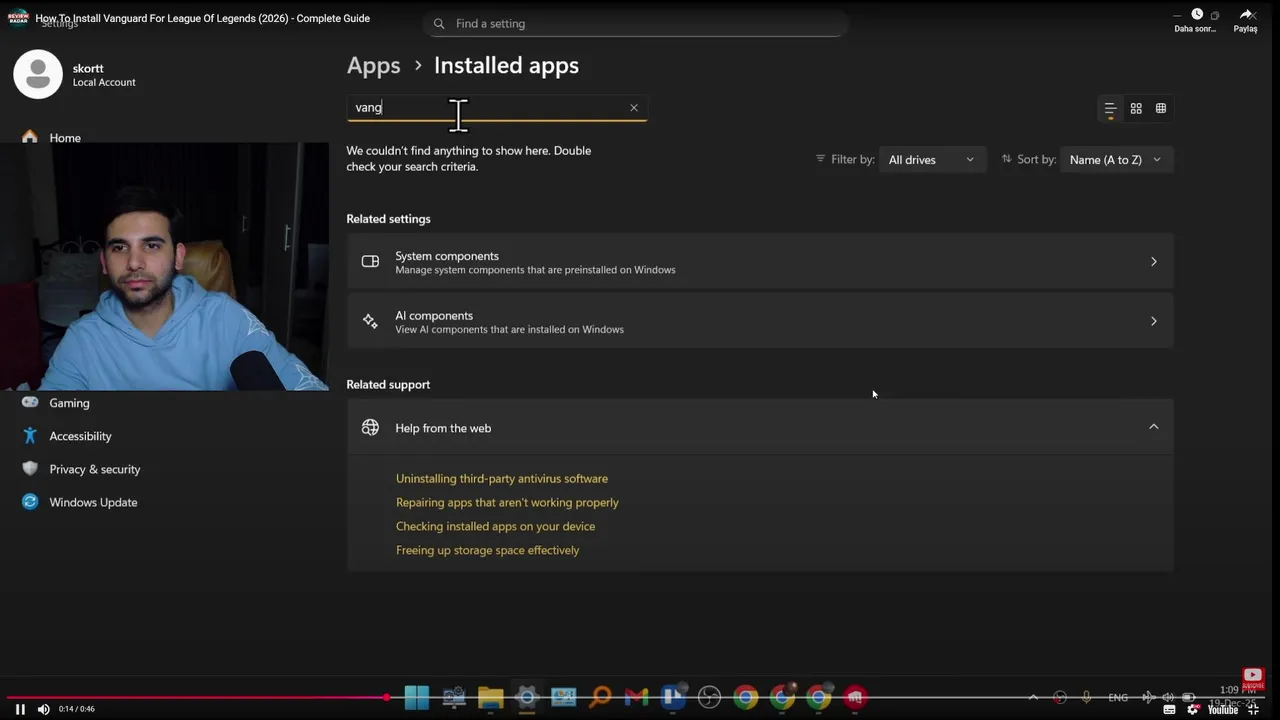Image resolution: width=1280 pixels, height=720 pixels.
Task: Open the OBS icon in taskbar
Action: (x=709, y=697)
